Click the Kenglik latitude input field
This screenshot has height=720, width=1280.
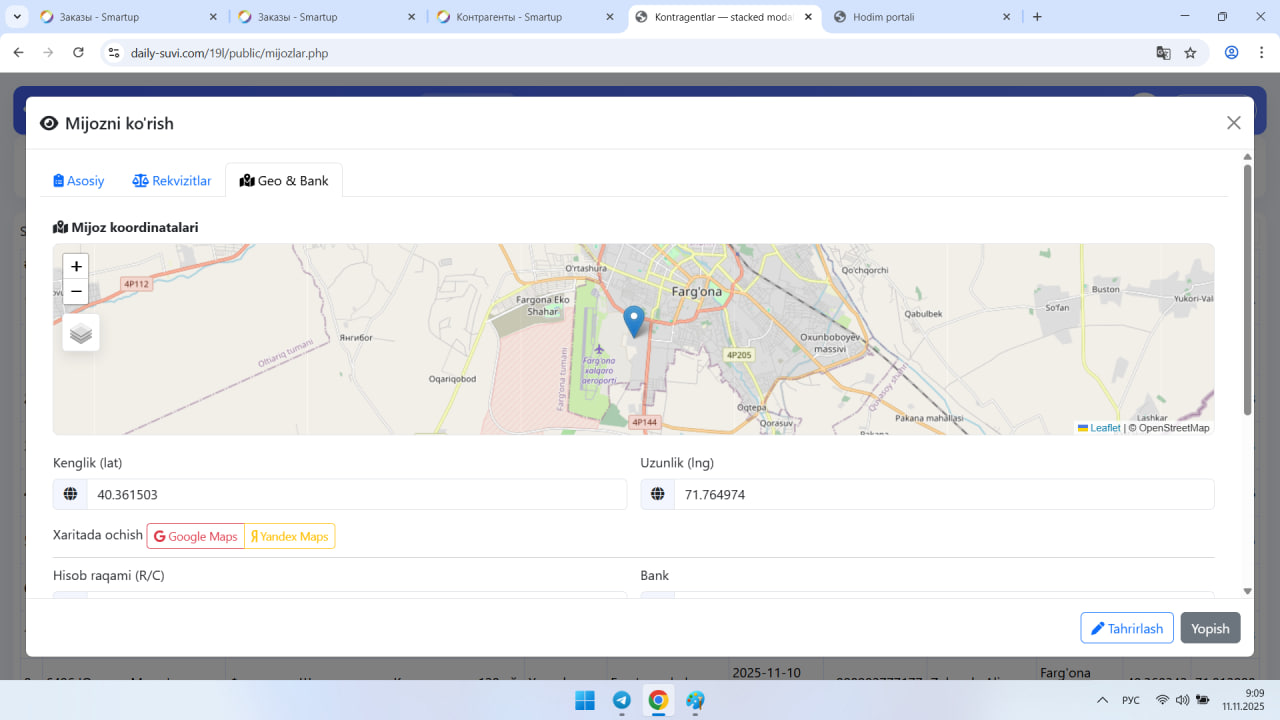point(356,494)
